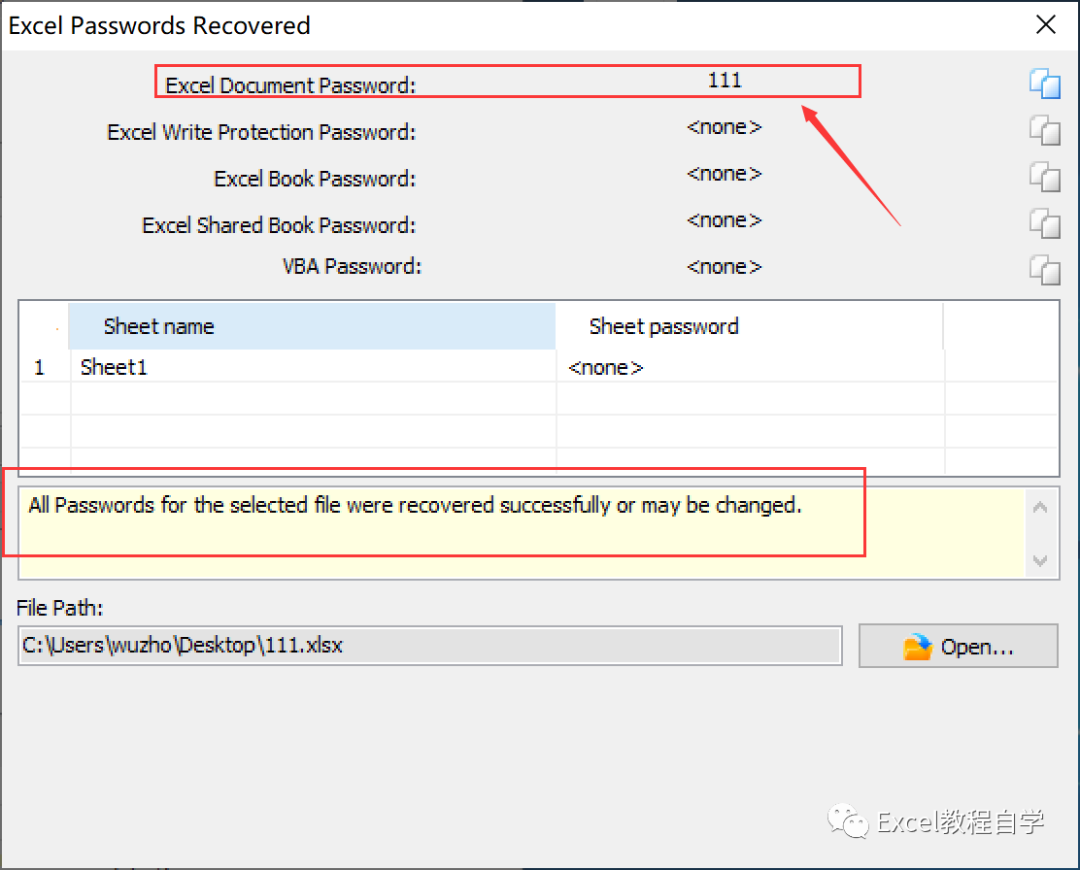Copy the Excel Write Protection Password
1080x870 pixels.
coord(1045,130)
